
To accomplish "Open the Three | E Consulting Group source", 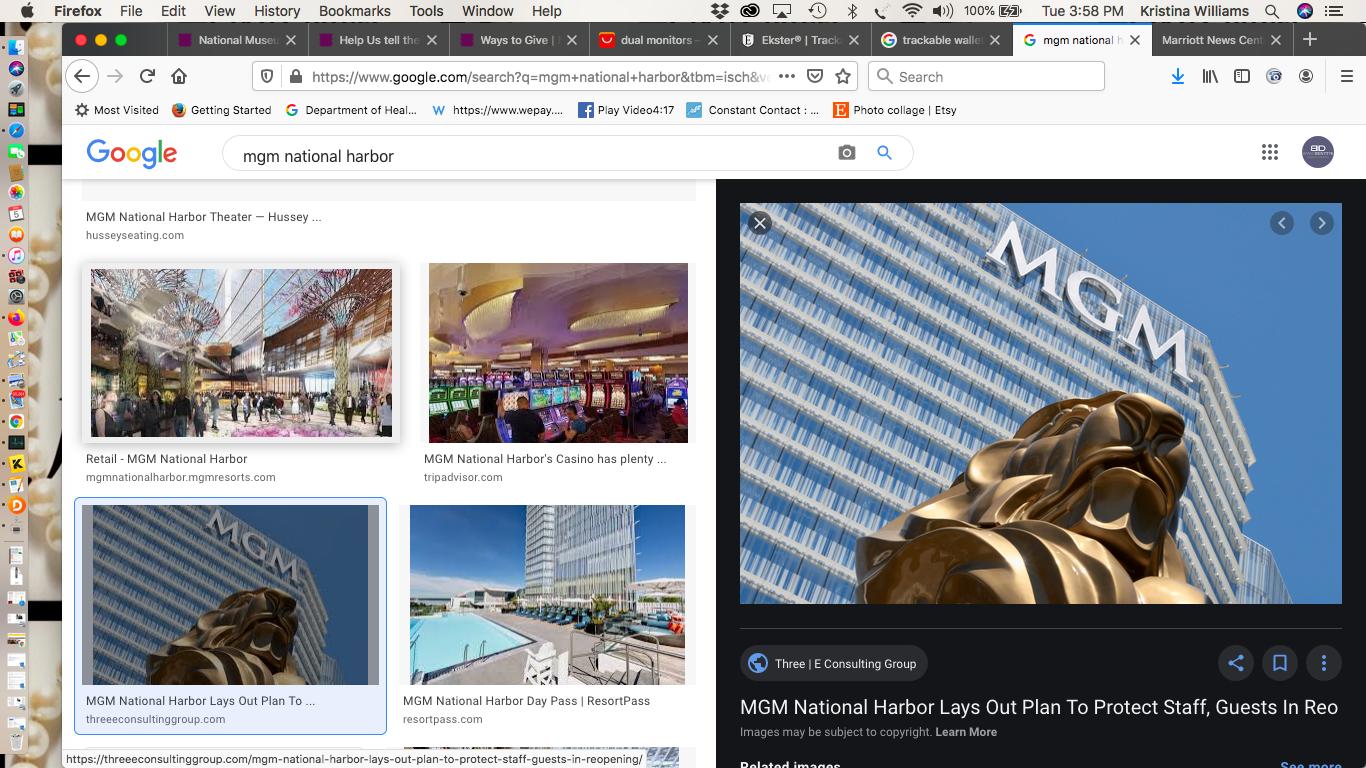I will (x=834, y=663).
